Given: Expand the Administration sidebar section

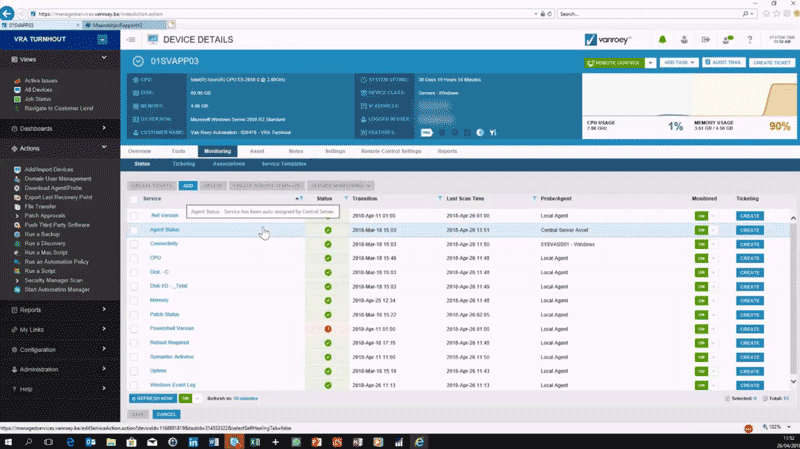Looking at the screenshot, I should pos(104,369).
